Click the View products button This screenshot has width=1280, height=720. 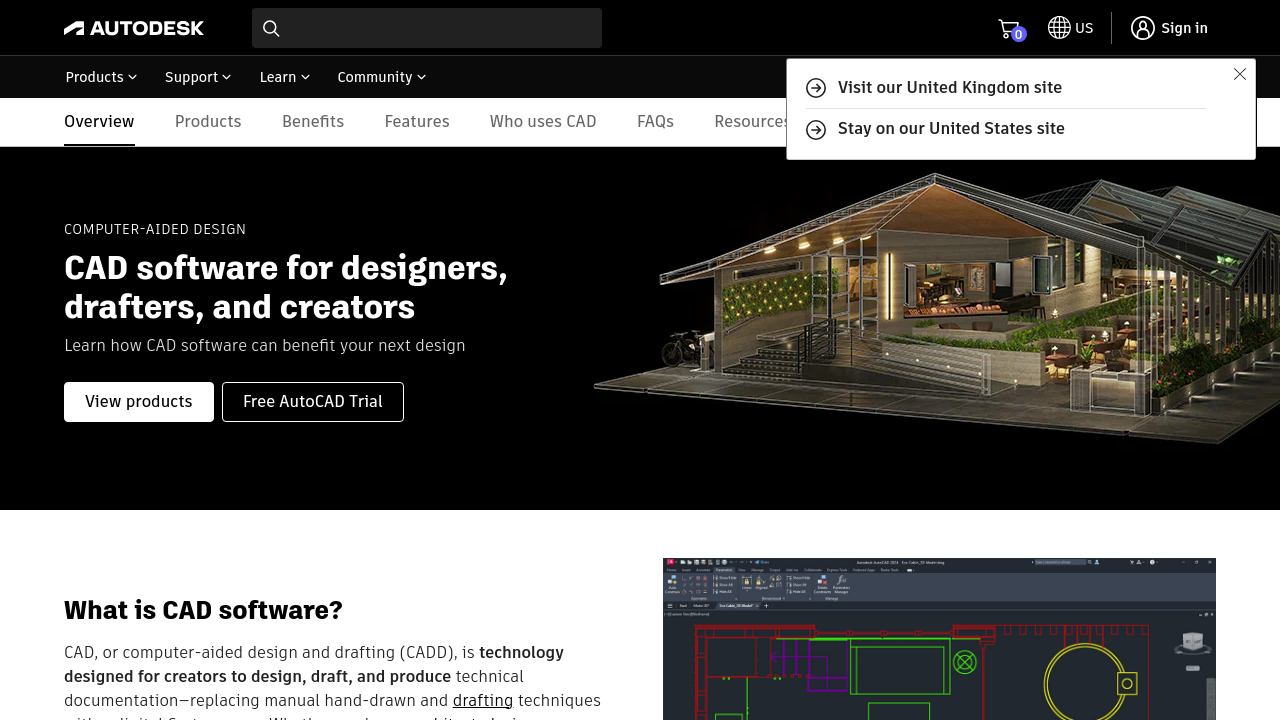(139, 402)
